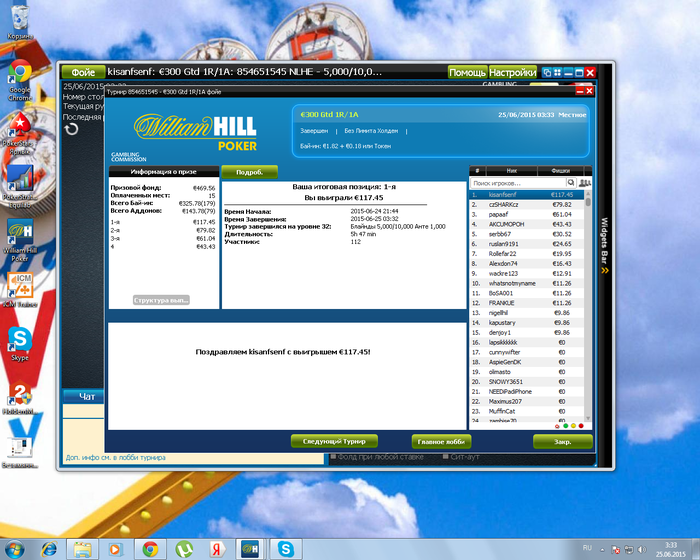Click the yellow status dot below the player list

point(573,426)
